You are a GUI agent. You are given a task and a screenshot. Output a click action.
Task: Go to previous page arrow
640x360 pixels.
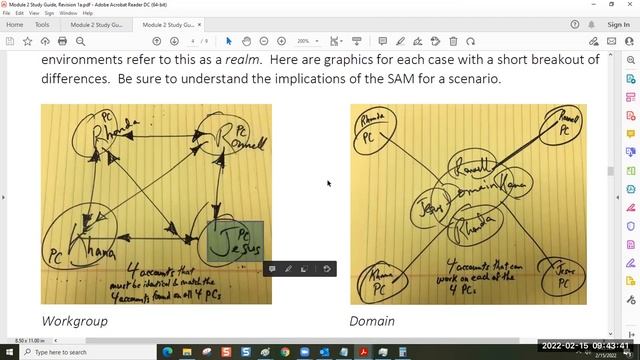coord(156,41)
